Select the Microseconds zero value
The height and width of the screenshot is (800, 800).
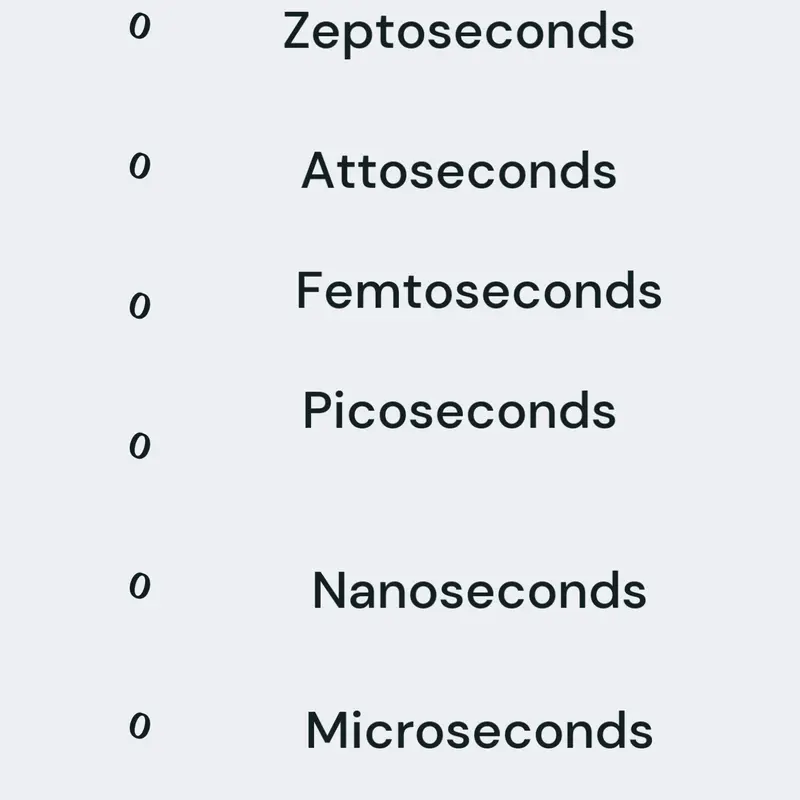(x=140, y=726)
